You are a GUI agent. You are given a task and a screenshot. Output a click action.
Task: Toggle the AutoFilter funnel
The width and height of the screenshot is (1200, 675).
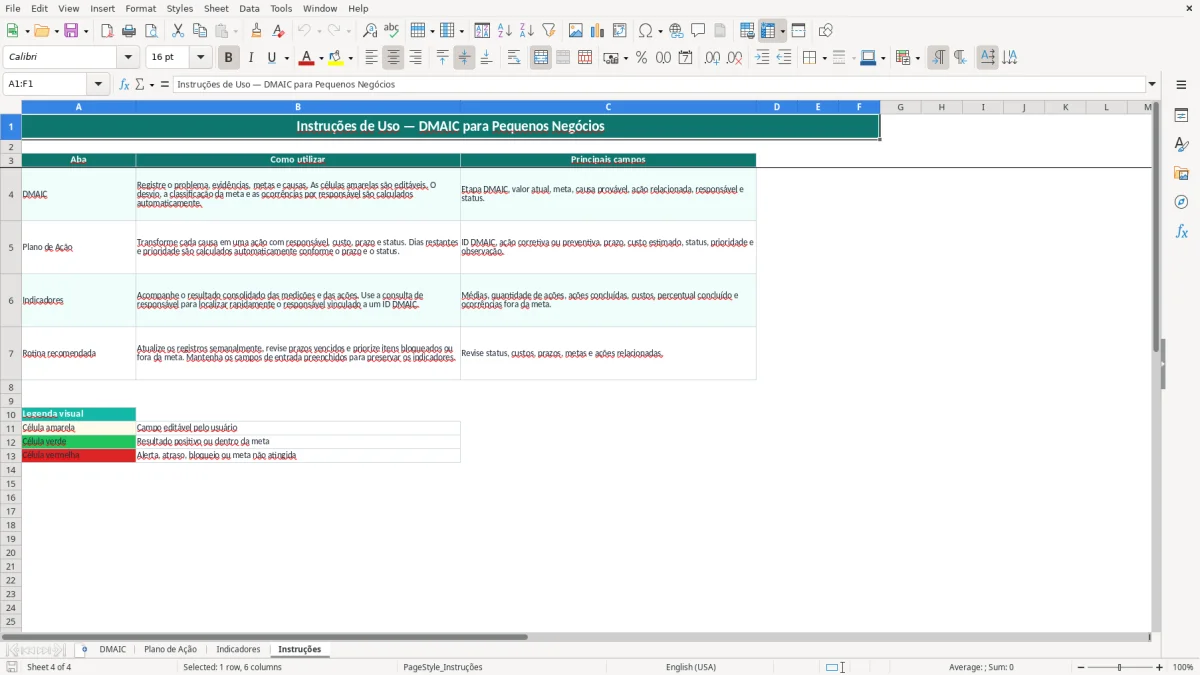(x=548, y=31)
